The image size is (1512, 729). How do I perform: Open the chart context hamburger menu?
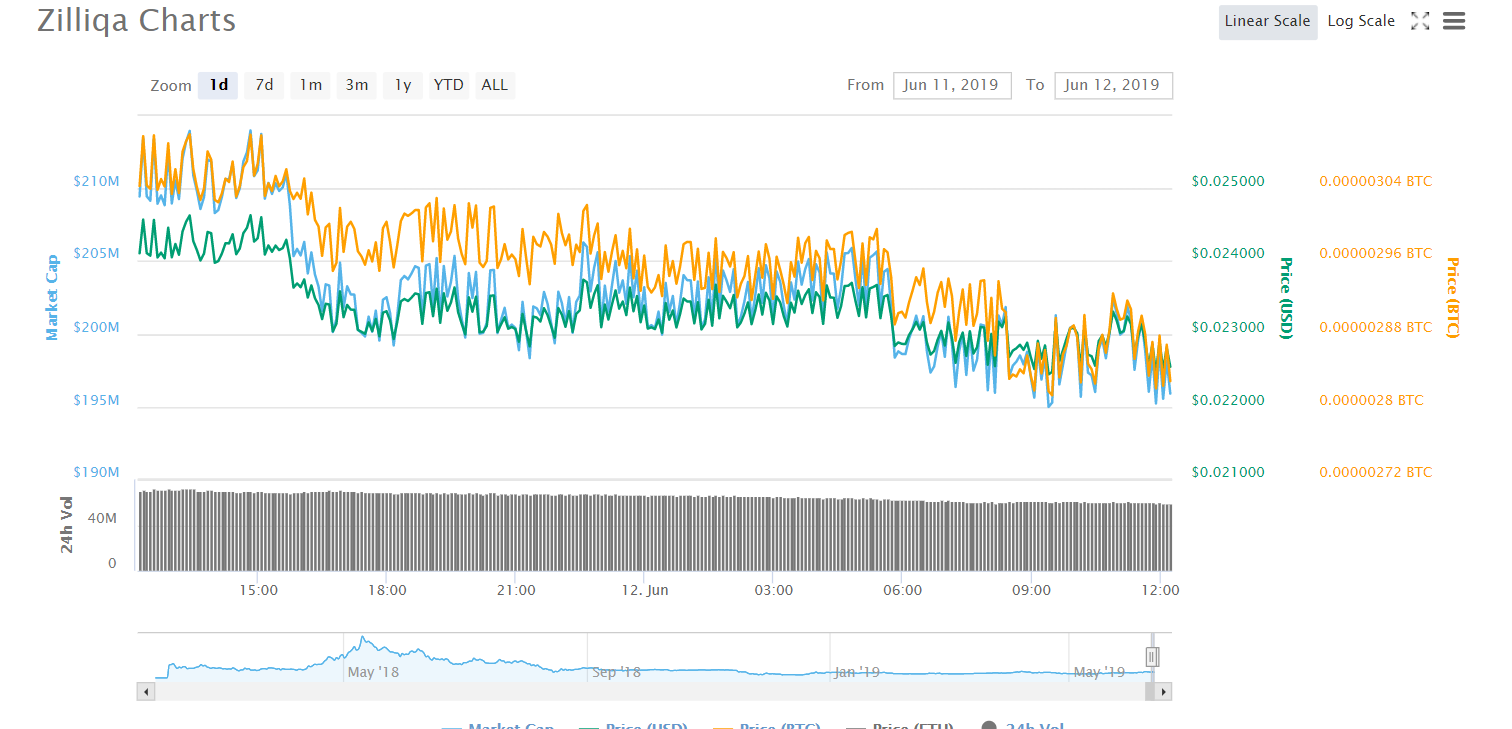point(1454,21)
